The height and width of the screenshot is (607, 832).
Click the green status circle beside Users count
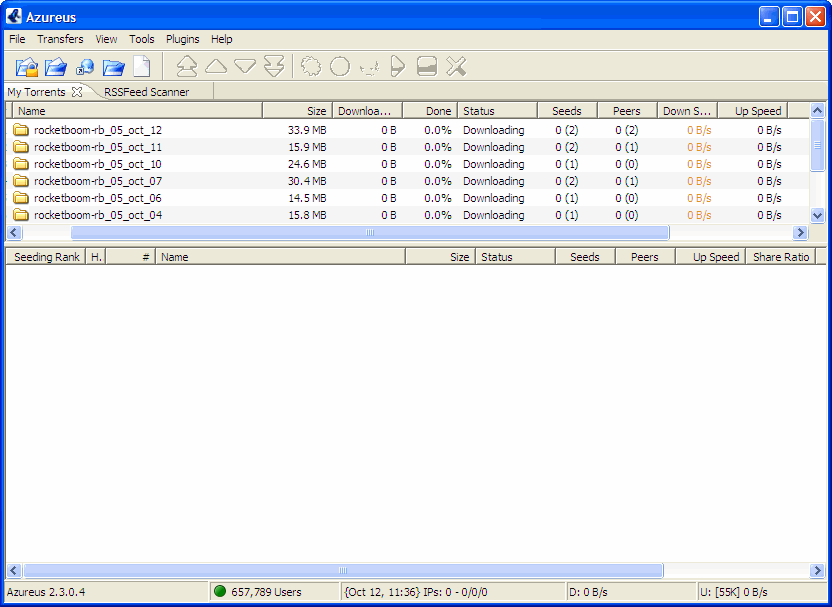tap(219, 591)
